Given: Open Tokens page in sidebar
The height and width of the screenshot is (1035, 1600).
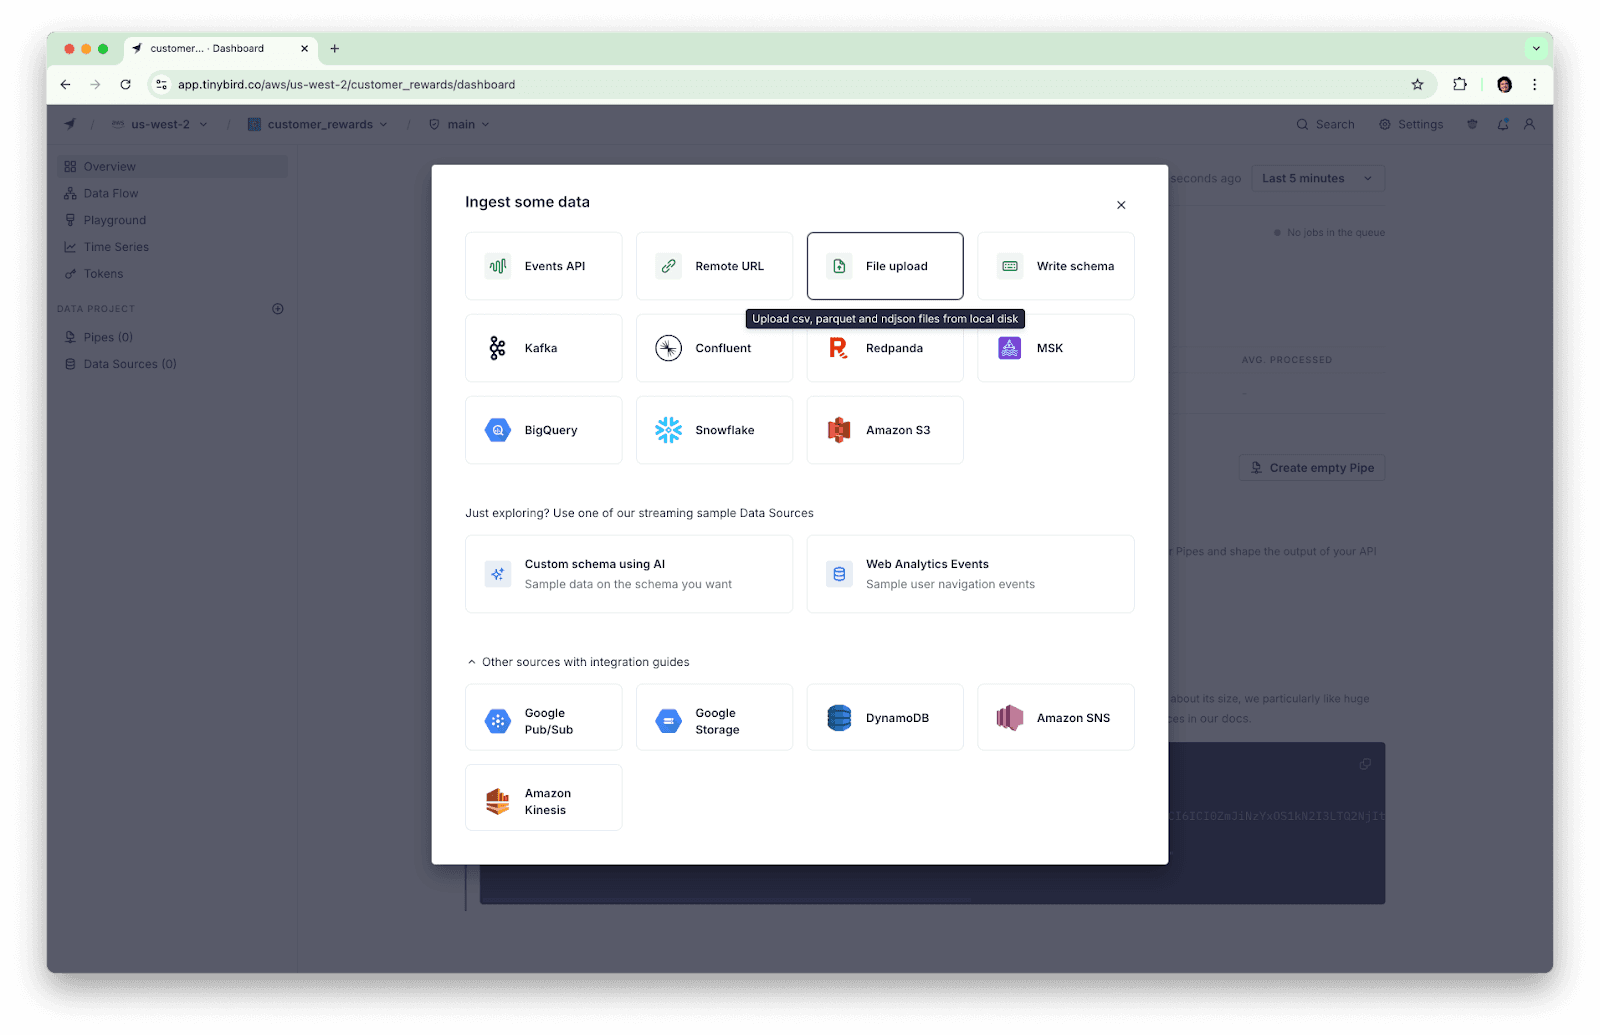Looking at the screenshot, I should [172, 274].
